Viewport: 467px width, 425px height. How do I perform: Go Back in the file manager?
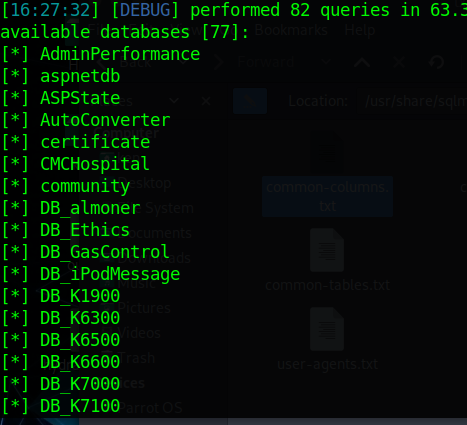[135, 62]
